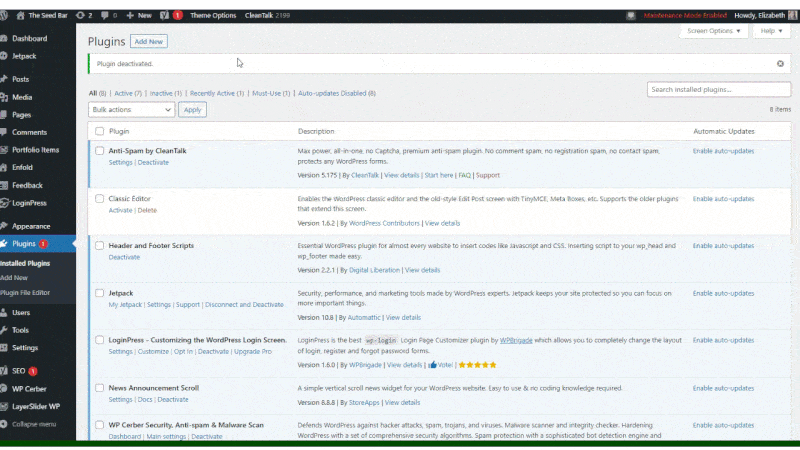Image resolution: width=800 pixels, height=450 pixels.
Task: Click the Add New plugin button
Action: 148,41
